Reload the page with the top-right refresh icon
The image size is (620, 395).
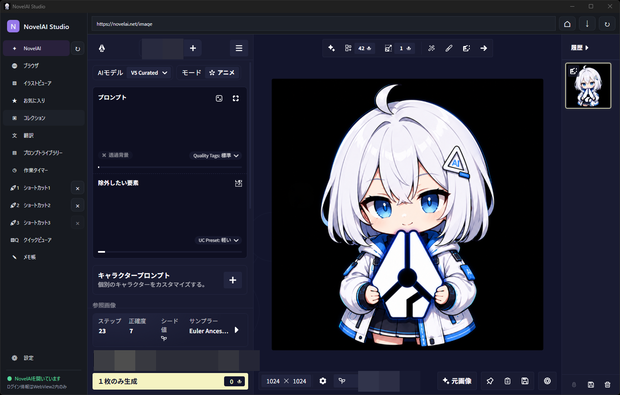[607, 24]
